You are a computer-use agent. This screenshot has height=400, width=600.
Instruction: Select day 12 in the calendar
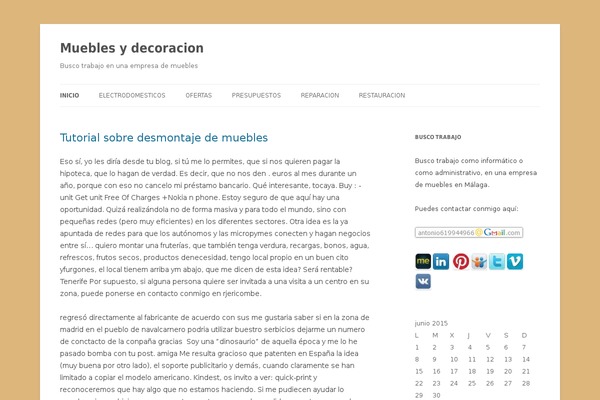(490, 359)
